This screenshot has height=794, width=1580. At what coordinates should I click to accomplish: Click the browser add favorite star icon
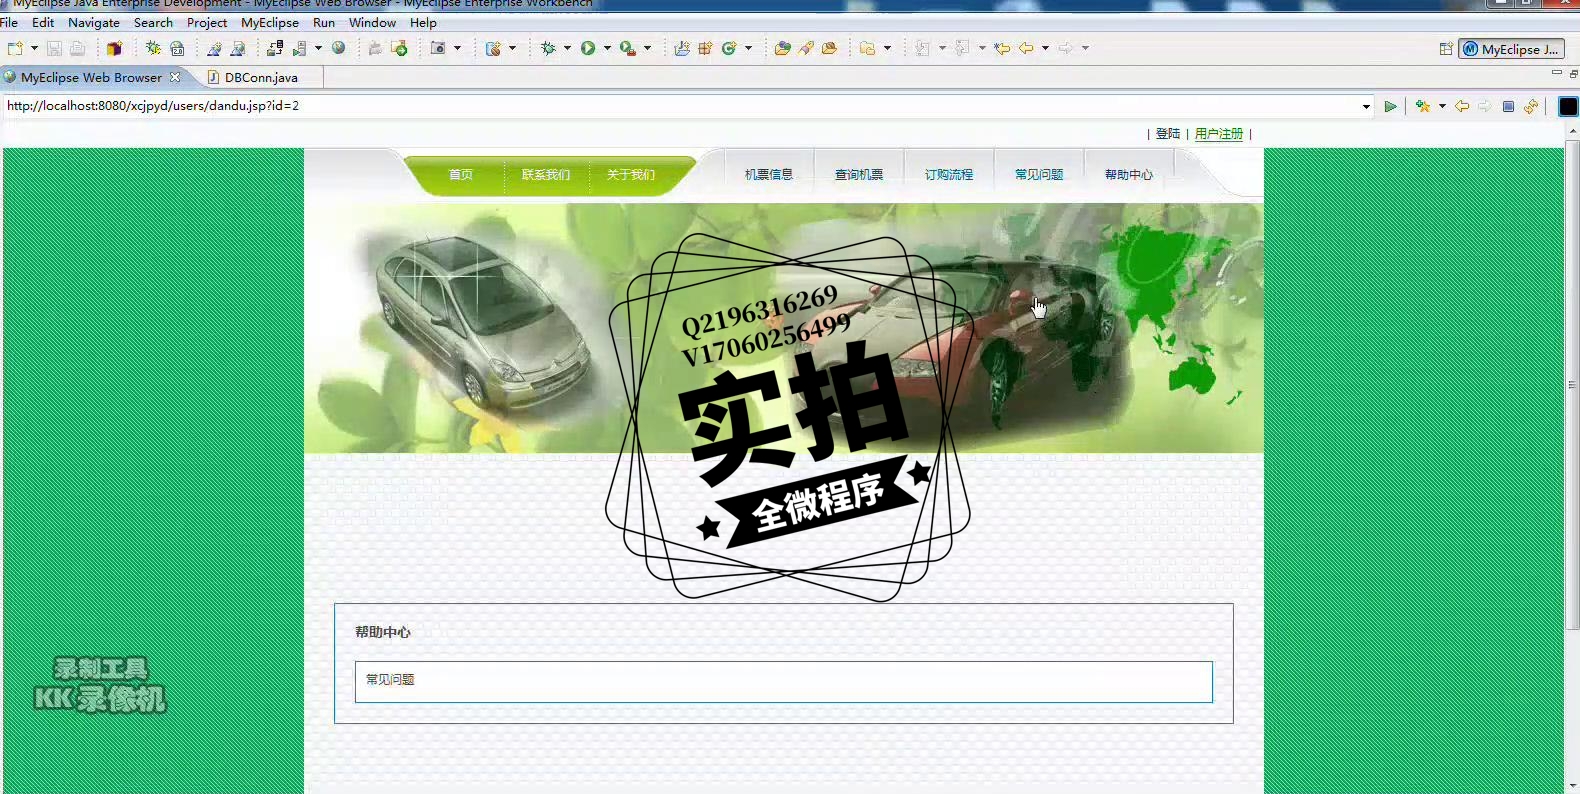[1423, 106]
